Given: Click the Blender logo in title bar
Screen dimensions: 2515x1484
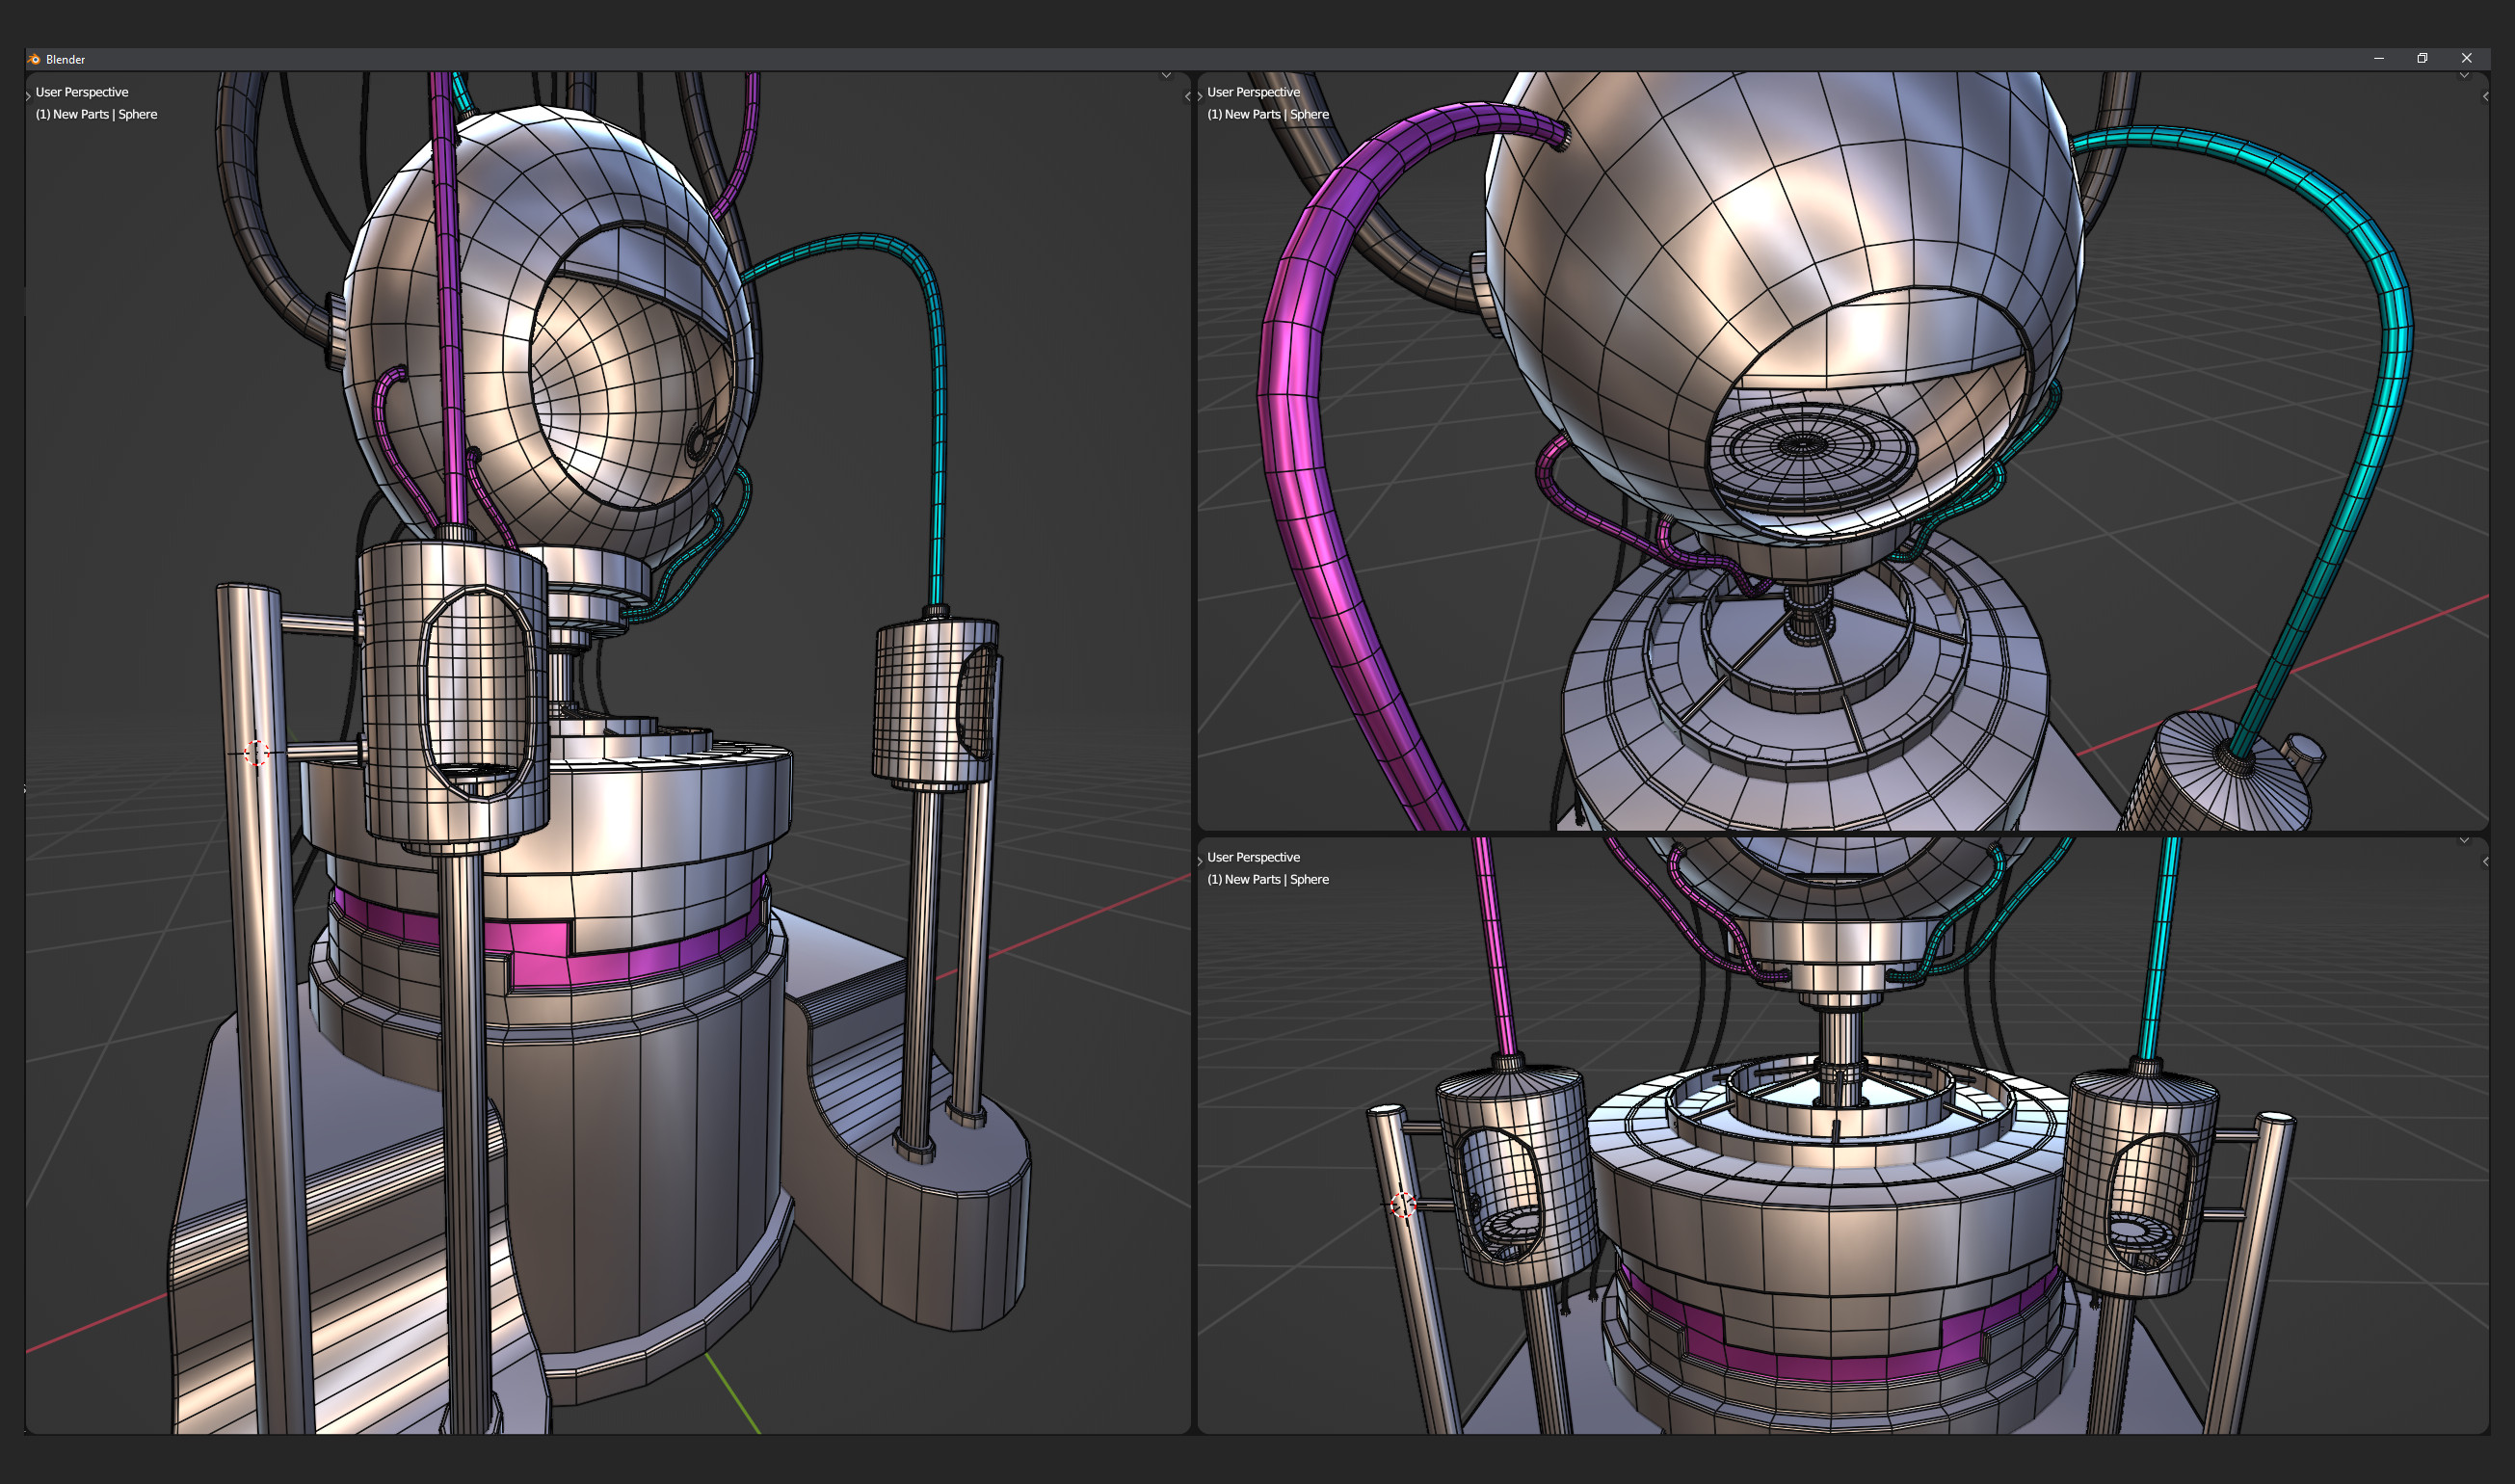Looking at the screenshot, I should (34, 59).
